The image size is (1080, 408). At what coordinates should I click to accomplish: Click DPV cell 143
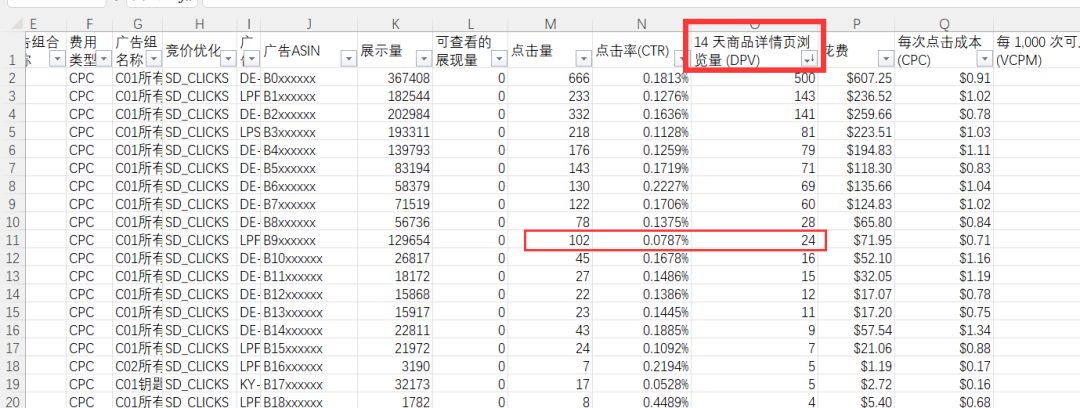click(x=754, y=96)
